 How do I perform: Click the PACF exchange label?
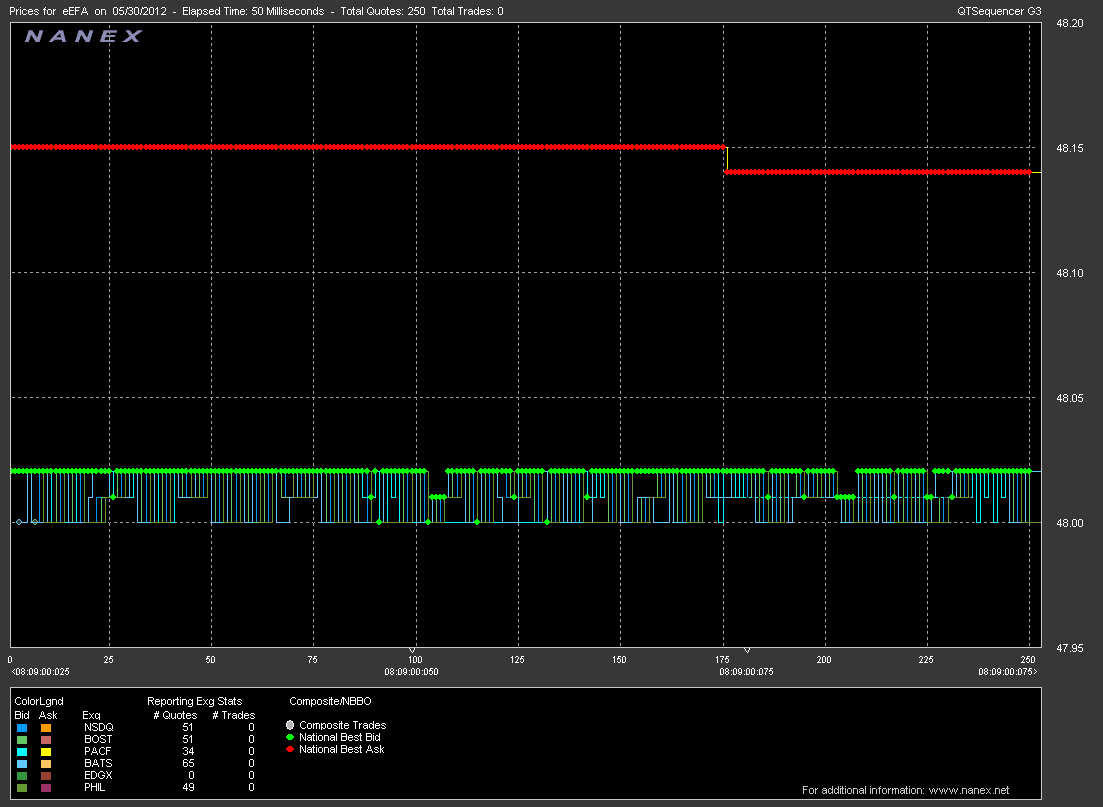[98, 751]
